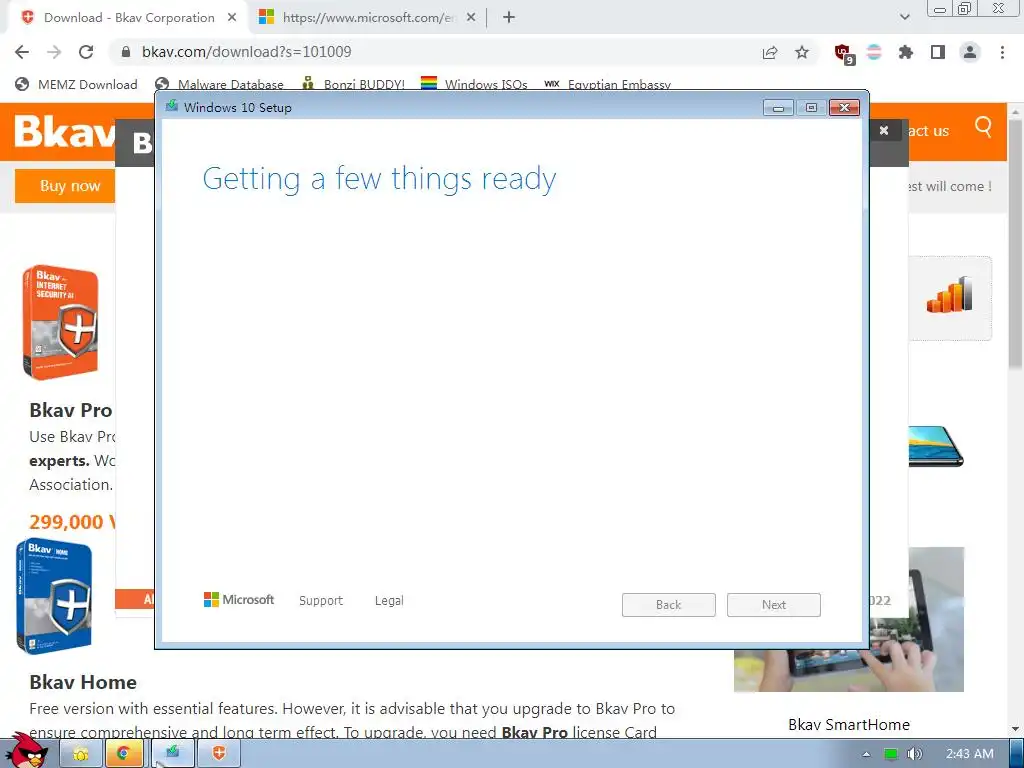
Task: Click the green network tray icon
Action: (891, 754)
